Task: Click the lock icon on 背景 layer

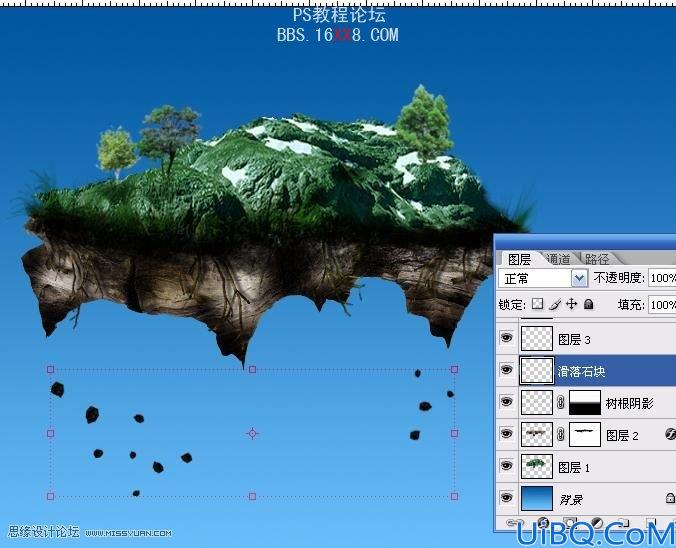Action: 670,498
